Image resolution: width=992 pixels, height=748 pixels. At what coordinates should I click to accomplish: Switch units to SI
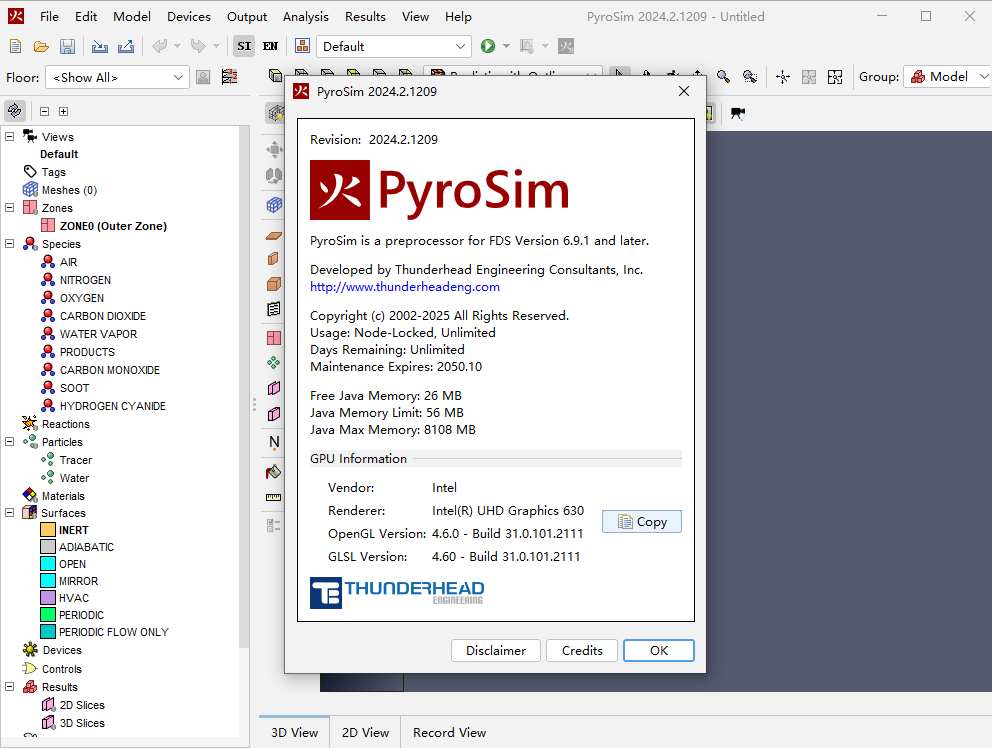point(244,46)
